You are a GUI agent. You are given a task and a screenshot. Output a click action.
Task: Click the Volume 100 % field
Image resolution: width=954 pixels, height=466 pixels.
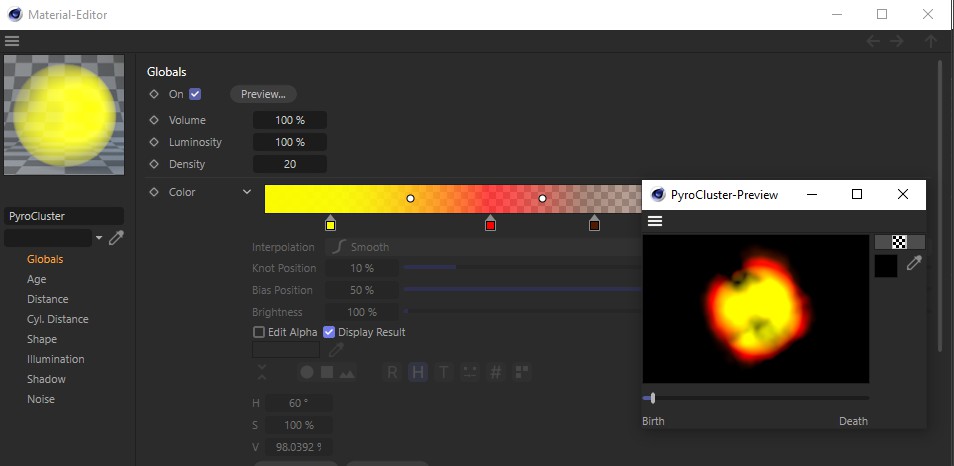(290, 120)
